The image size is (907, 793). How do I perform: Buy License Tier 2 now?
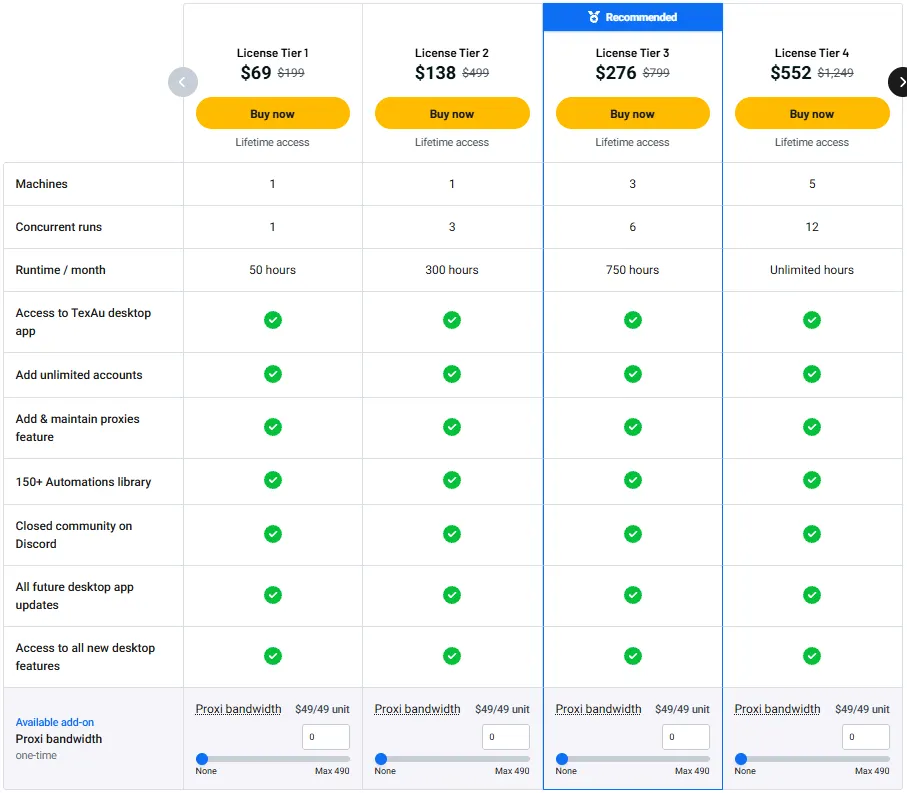(x=452, y=113)
